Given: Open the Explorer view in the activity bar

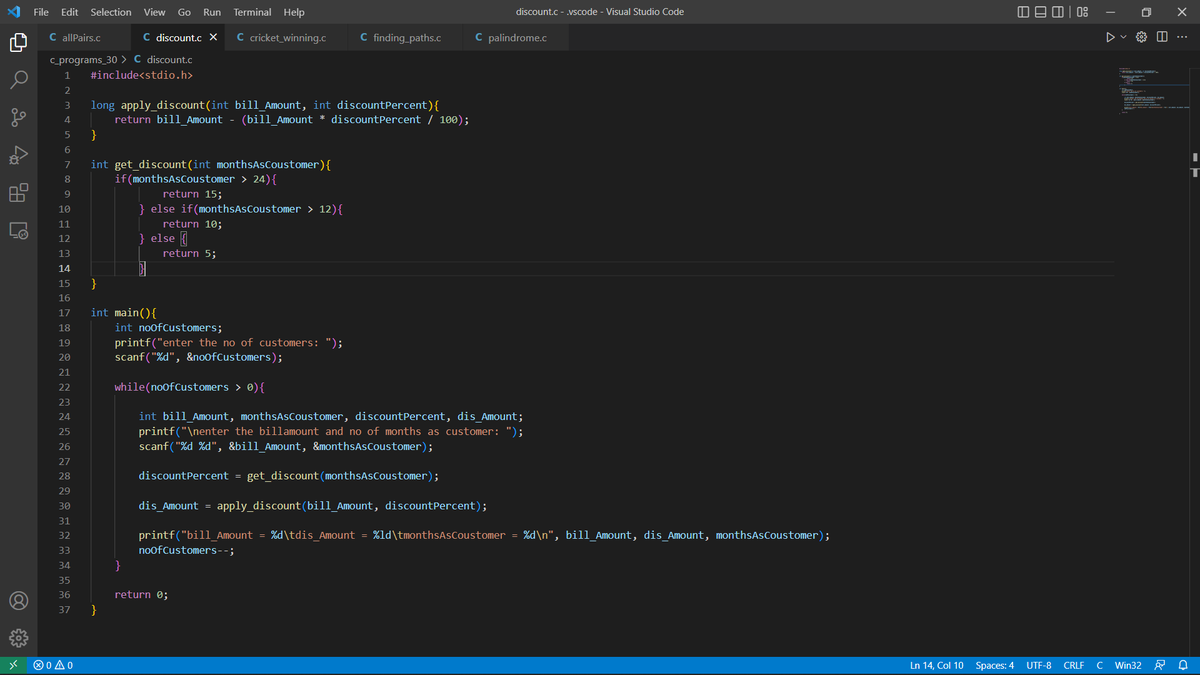Looking at the screenshot, I should 18,43.
